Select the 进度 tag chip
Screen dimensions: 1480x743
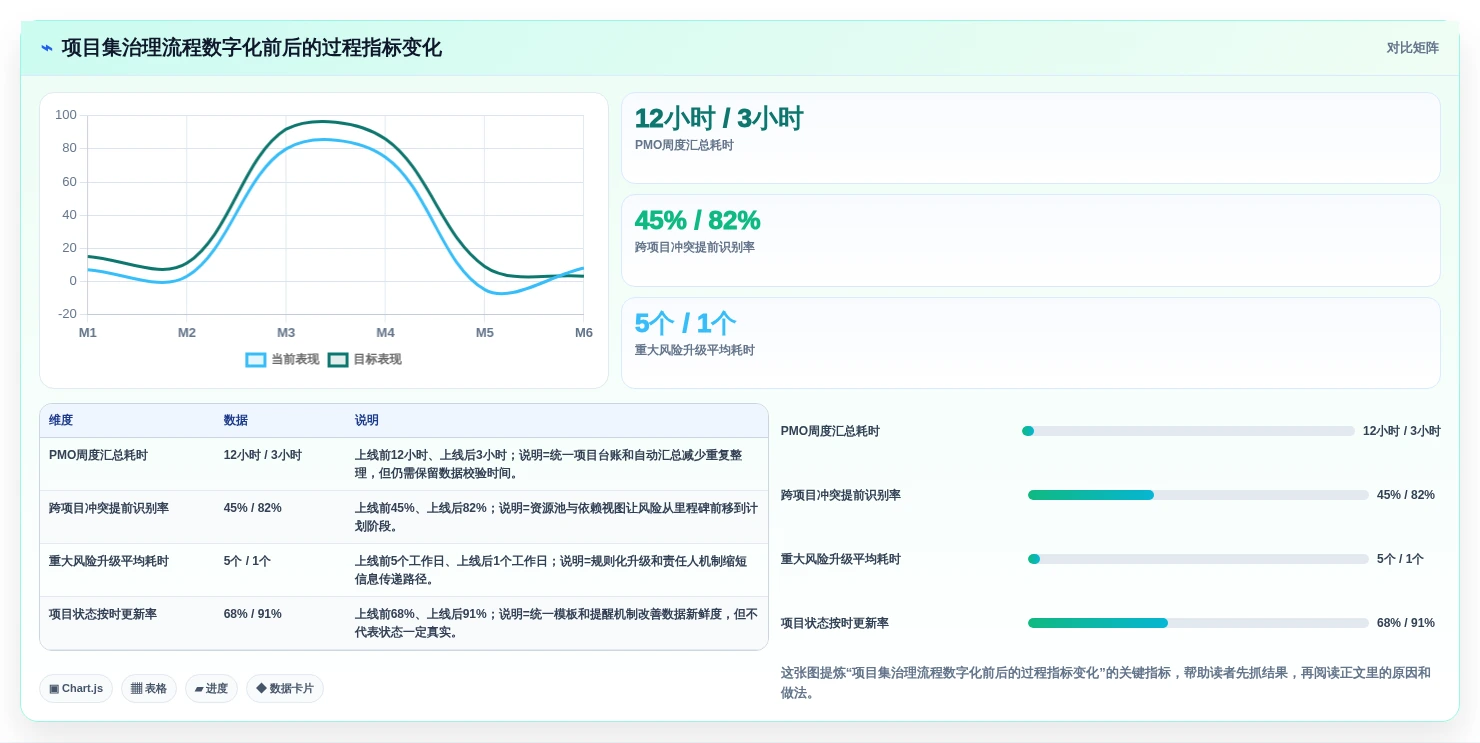(211, 689)
